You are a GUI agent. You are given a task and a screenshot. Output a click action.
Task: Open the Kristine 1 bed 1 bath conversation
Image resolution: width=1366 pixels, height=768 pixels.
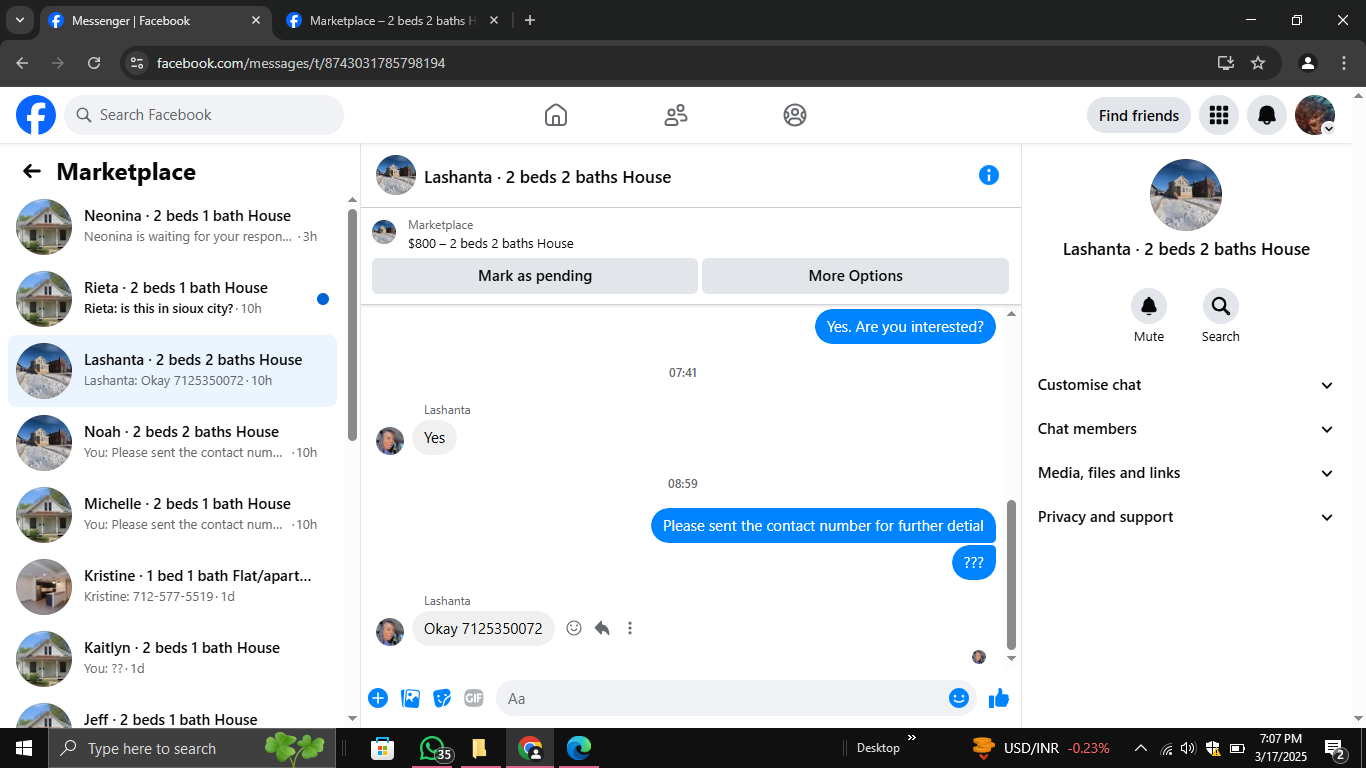click(172, 587)
